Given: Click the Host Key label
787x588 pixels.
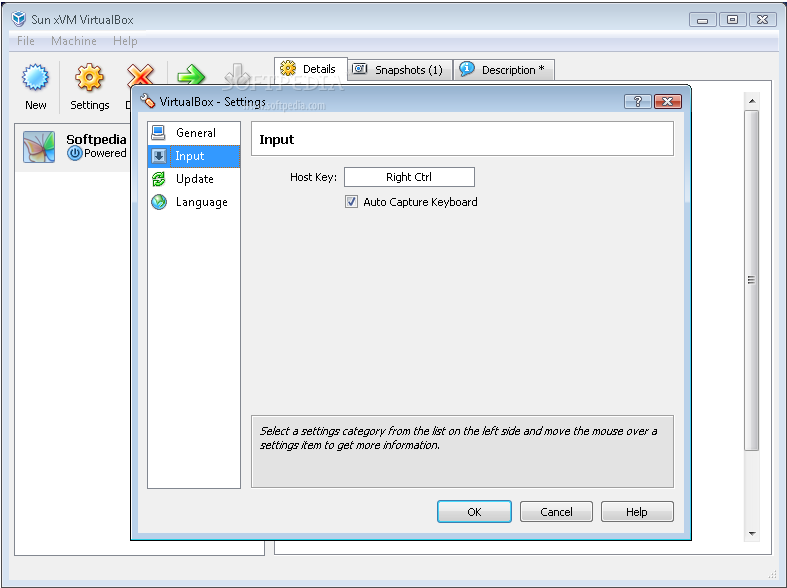Looking at the screenshot, I should [x=313, y=177].
